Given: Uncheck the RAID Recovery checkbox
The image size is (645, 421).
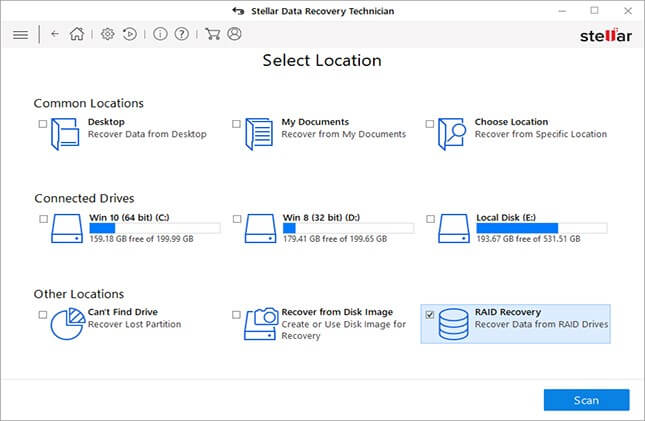Looking at the screenshot, I should (430, 315).
